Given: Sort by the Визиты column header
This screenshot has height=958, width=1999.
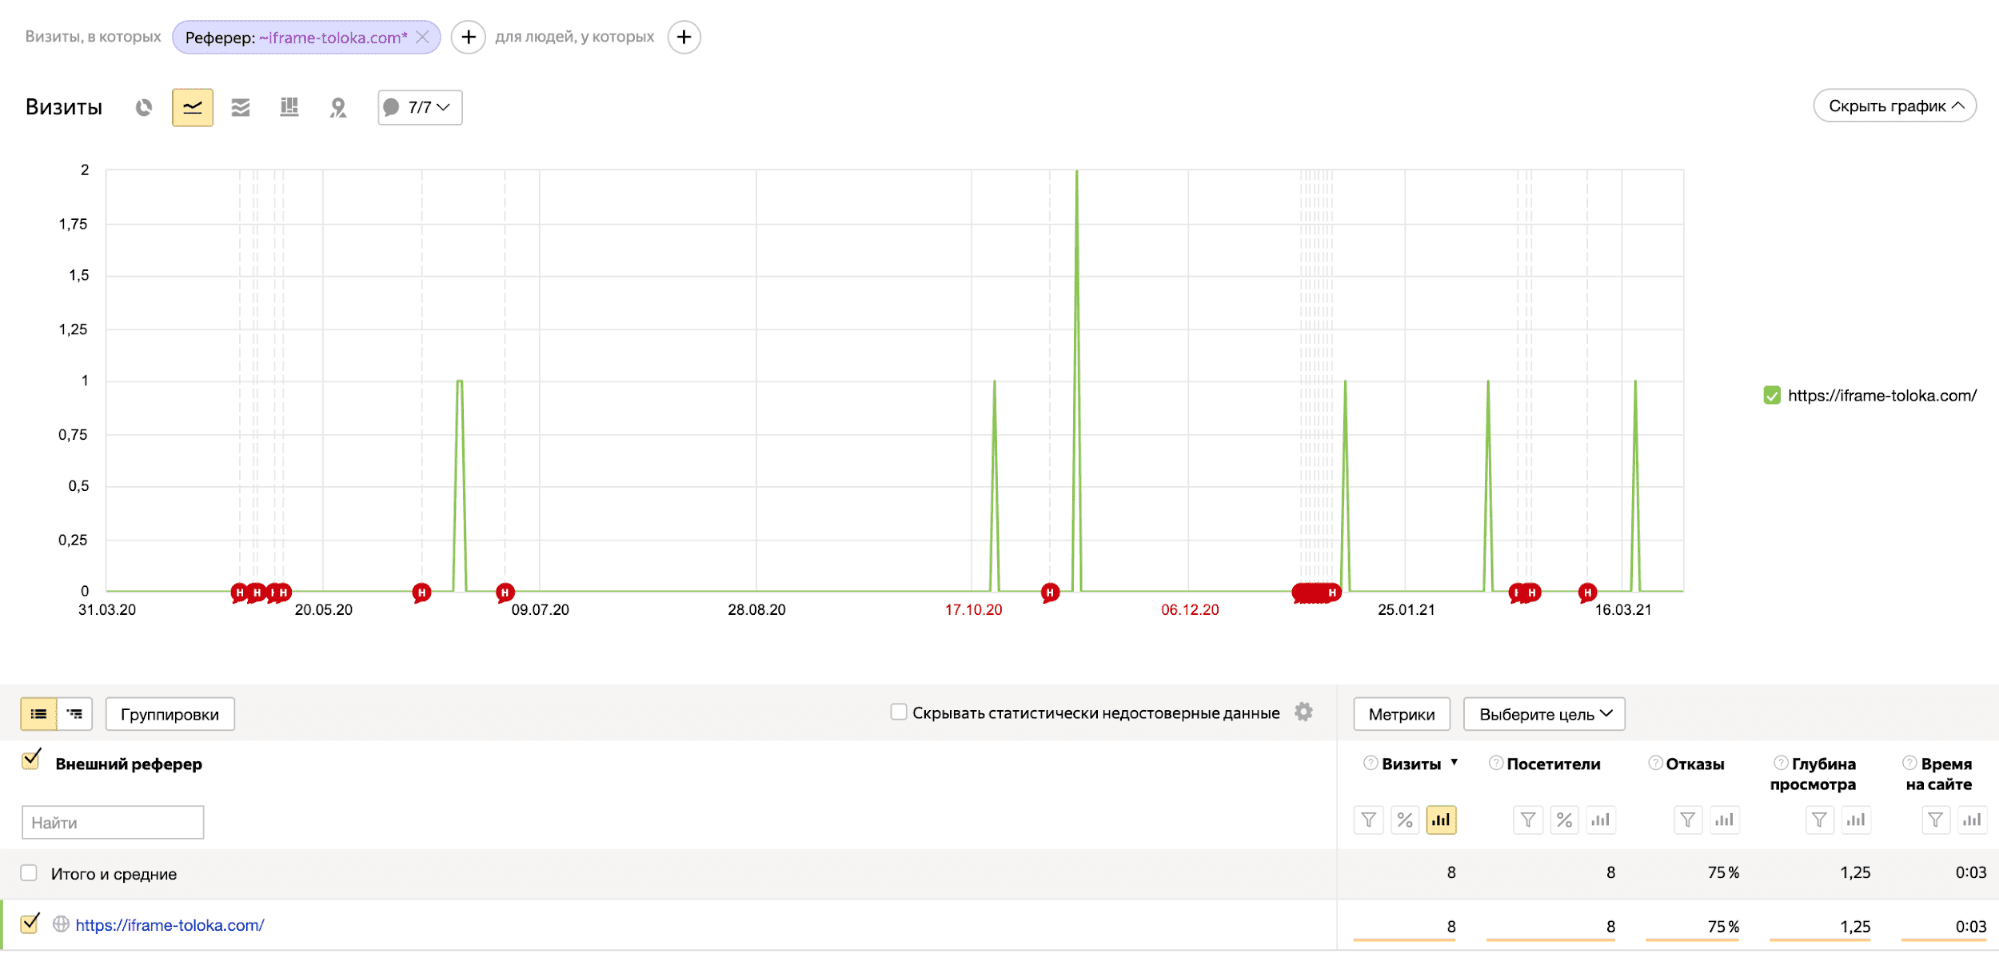Looking at the screenshot, I should (x=1411, y=764).
